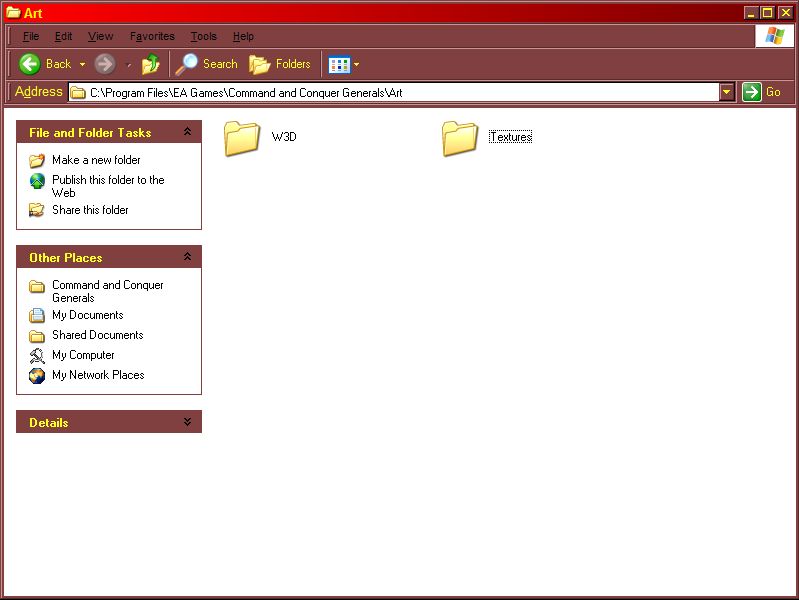Click the green Go arrow button
The image size is (799, 600).
click(x=752, y=92)
